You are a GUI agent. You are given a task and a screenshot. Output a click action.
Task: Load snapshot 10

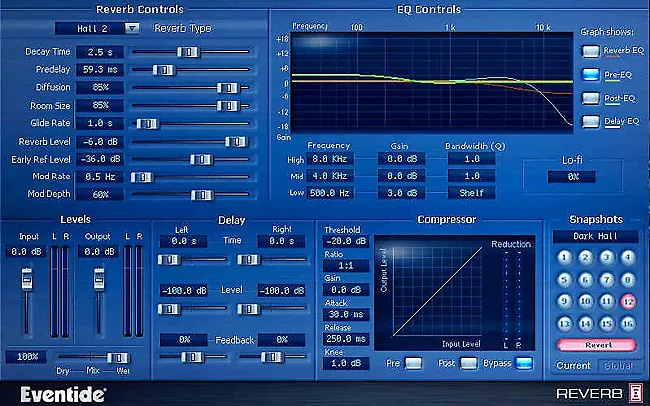pyautogui.click(x=585, y=301)
